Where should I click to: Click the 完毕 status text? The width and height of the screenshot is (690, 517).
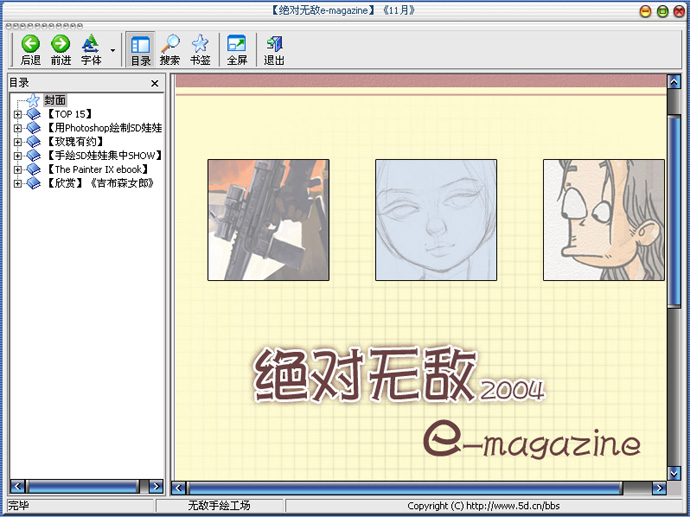19,506
